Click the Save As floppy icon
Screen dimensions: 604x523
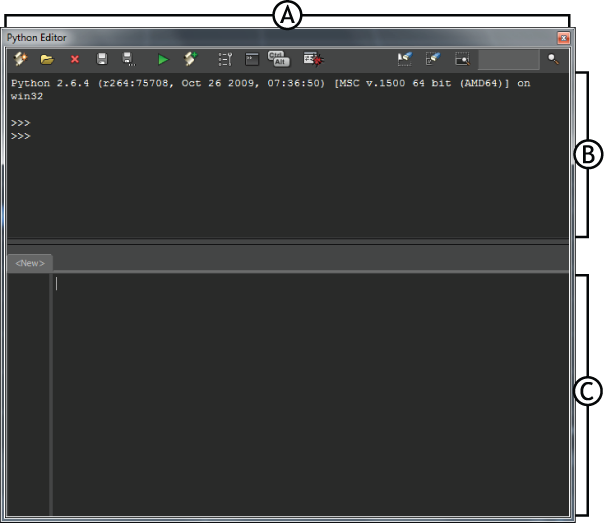click(129, 59)
